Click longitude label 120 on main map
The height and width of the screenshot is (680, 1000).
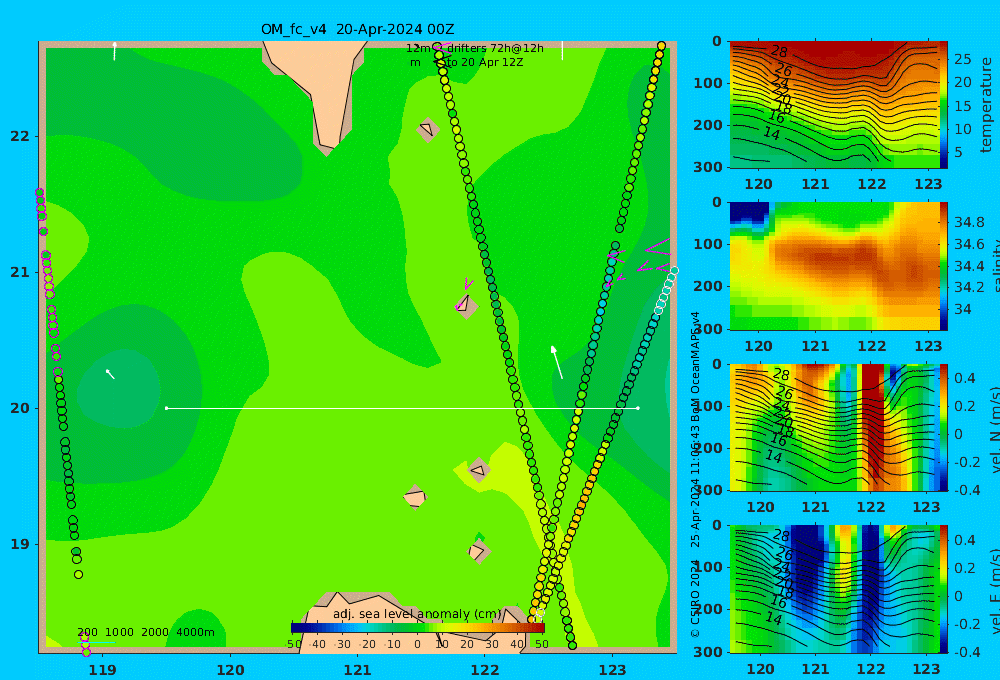coord(230,670)
